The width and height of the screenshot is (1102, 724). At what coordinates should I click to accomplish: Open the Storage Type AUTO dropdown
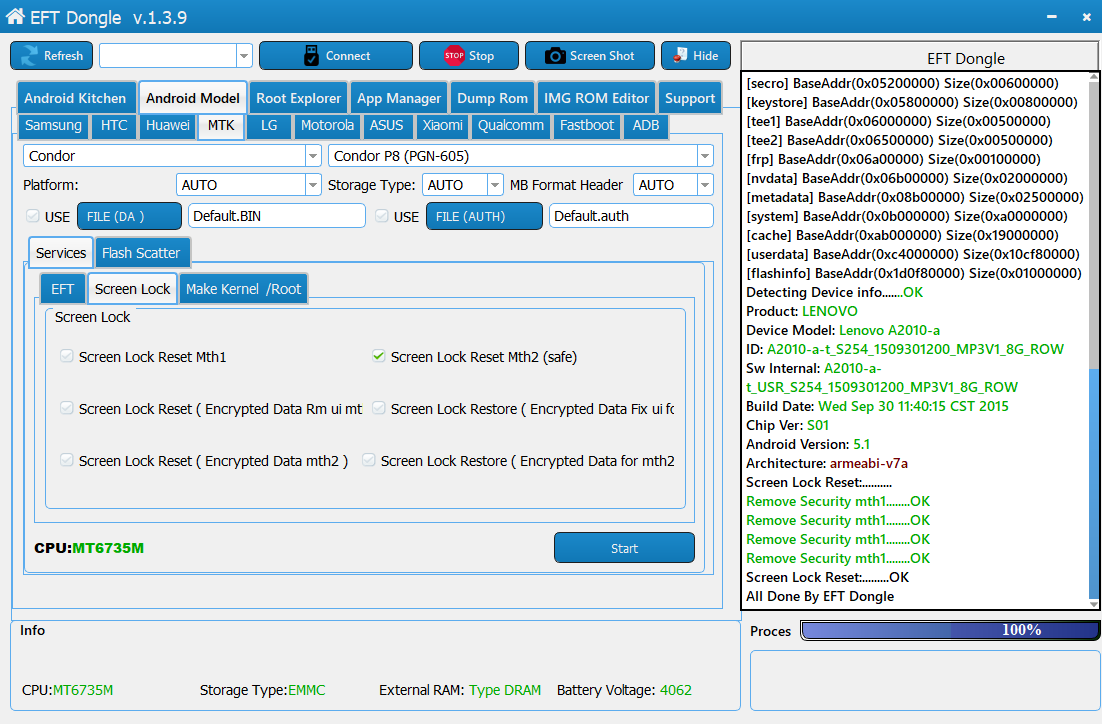tap(495, 185)
